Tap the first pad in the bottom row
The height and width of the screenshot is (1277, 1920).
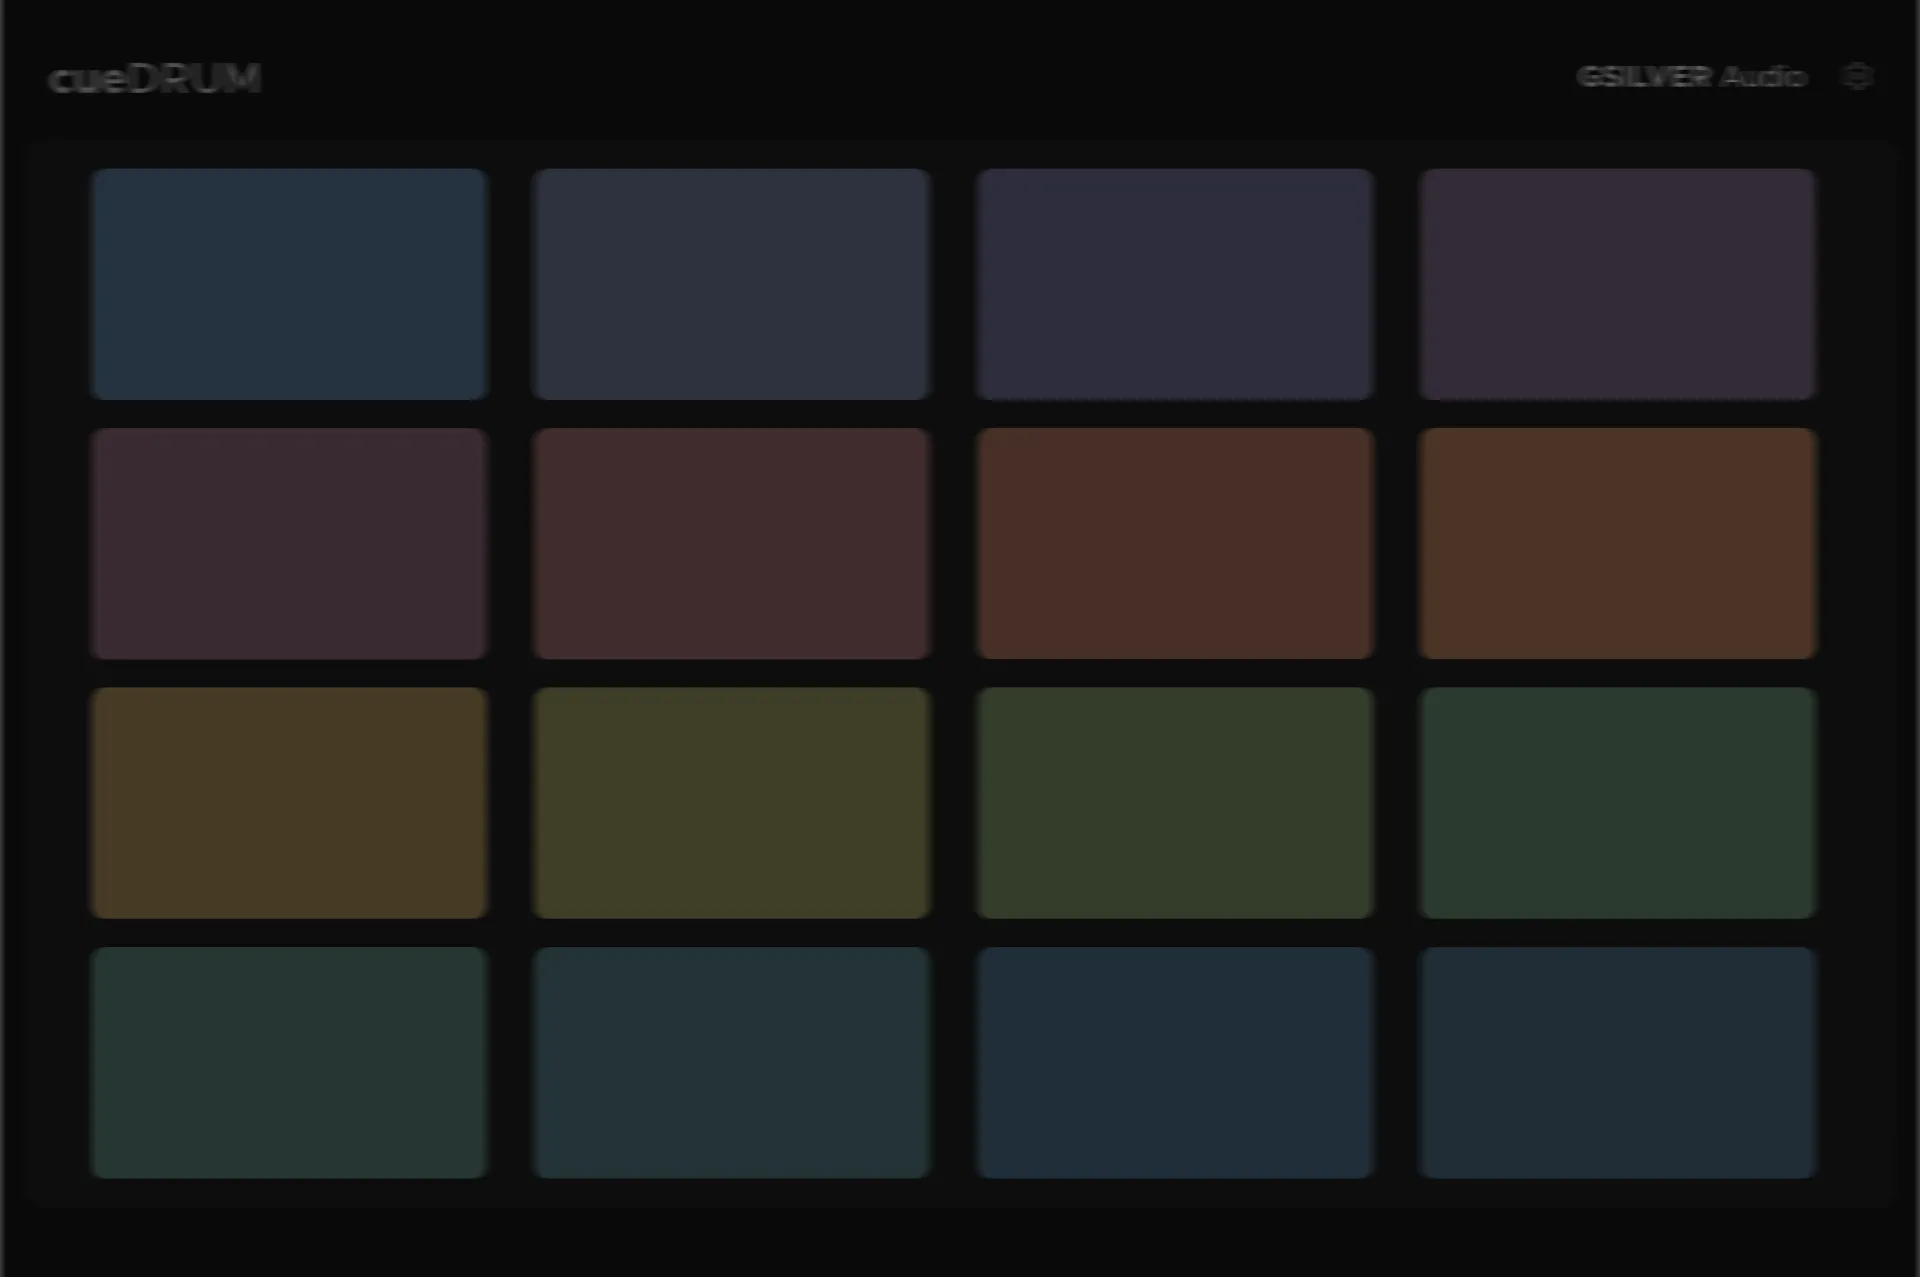(289, 1063)
